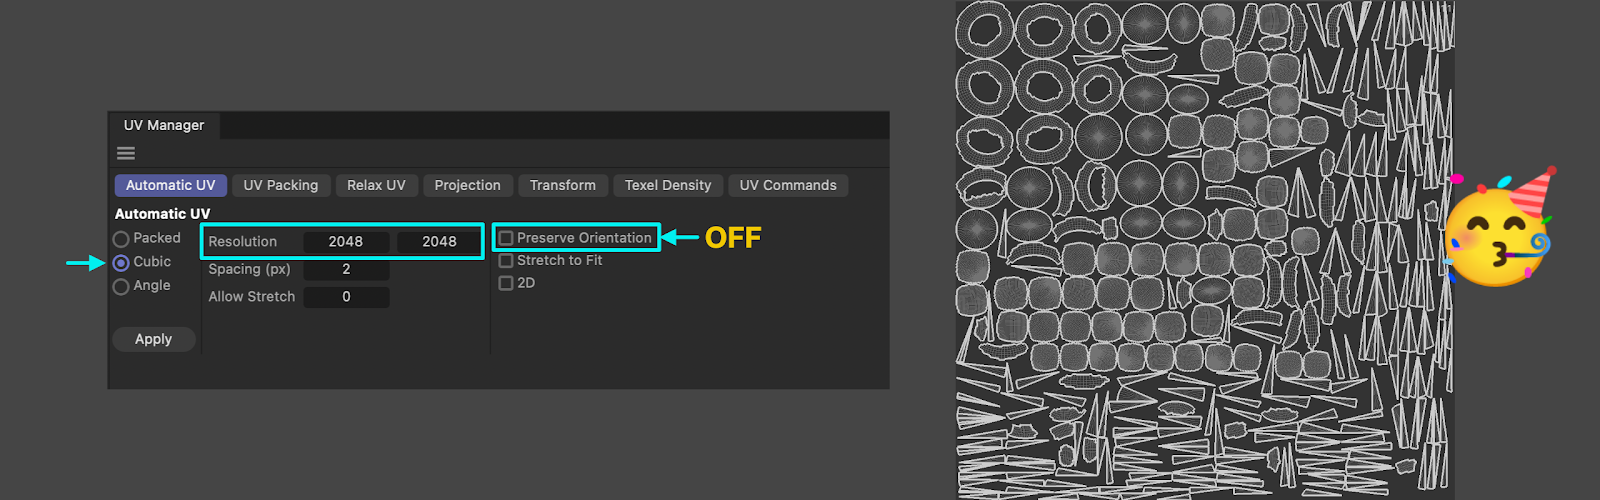Click the Allow Stretch value field
Image resolution: width=1600 pixels, height=500 pixels.
[346, 297]
